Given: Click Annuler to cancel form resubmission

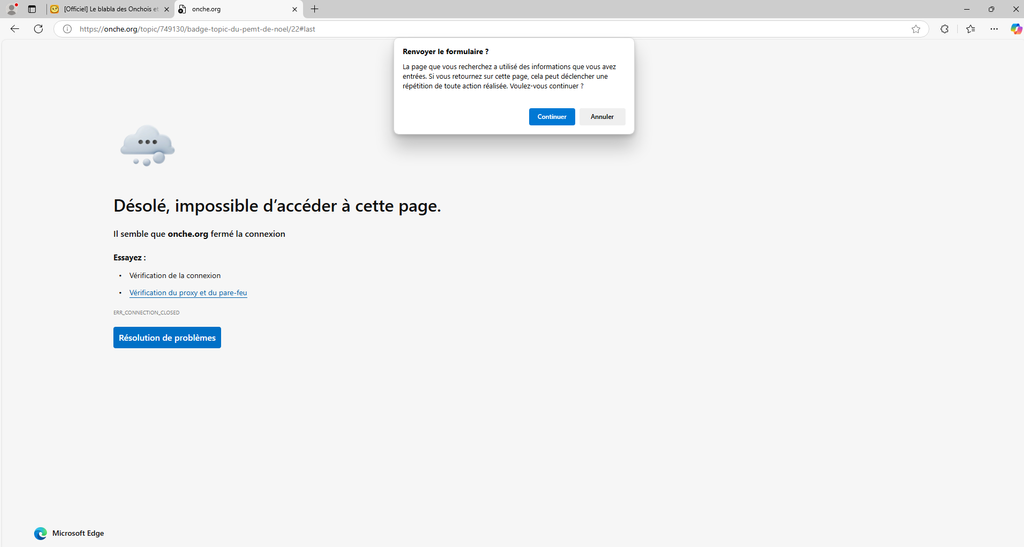Looking at the screenshot, I should 602,117.
